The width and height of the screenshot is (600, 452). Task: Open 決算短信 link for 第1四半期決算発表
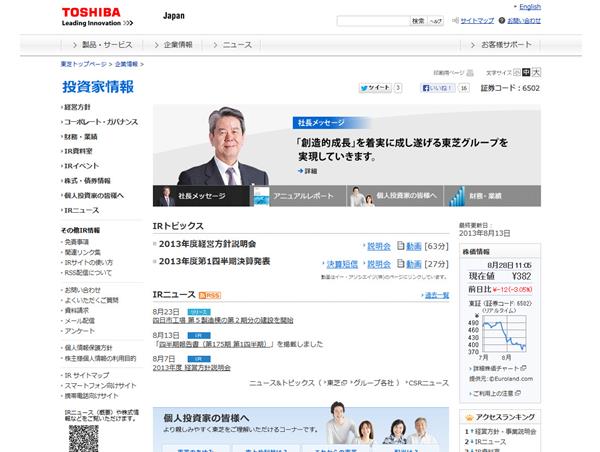click(342, 264)
